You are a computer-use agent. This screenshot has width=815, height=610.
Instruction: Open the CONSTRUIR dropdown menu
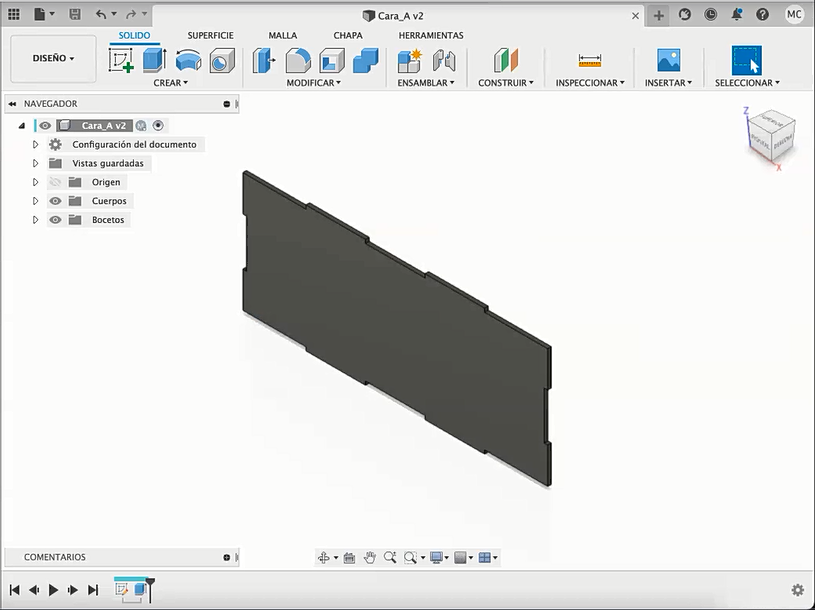506,83
